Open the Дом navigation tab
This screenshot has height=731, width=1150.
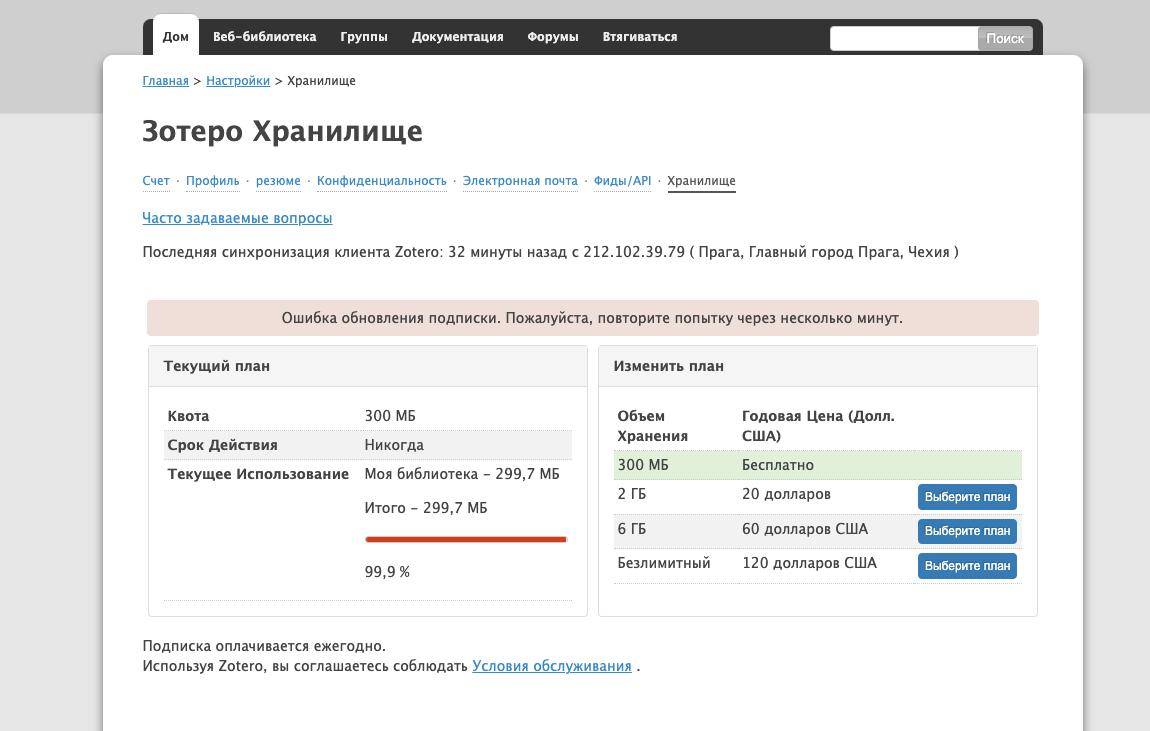pyautogui.click(x=175, y=37)
